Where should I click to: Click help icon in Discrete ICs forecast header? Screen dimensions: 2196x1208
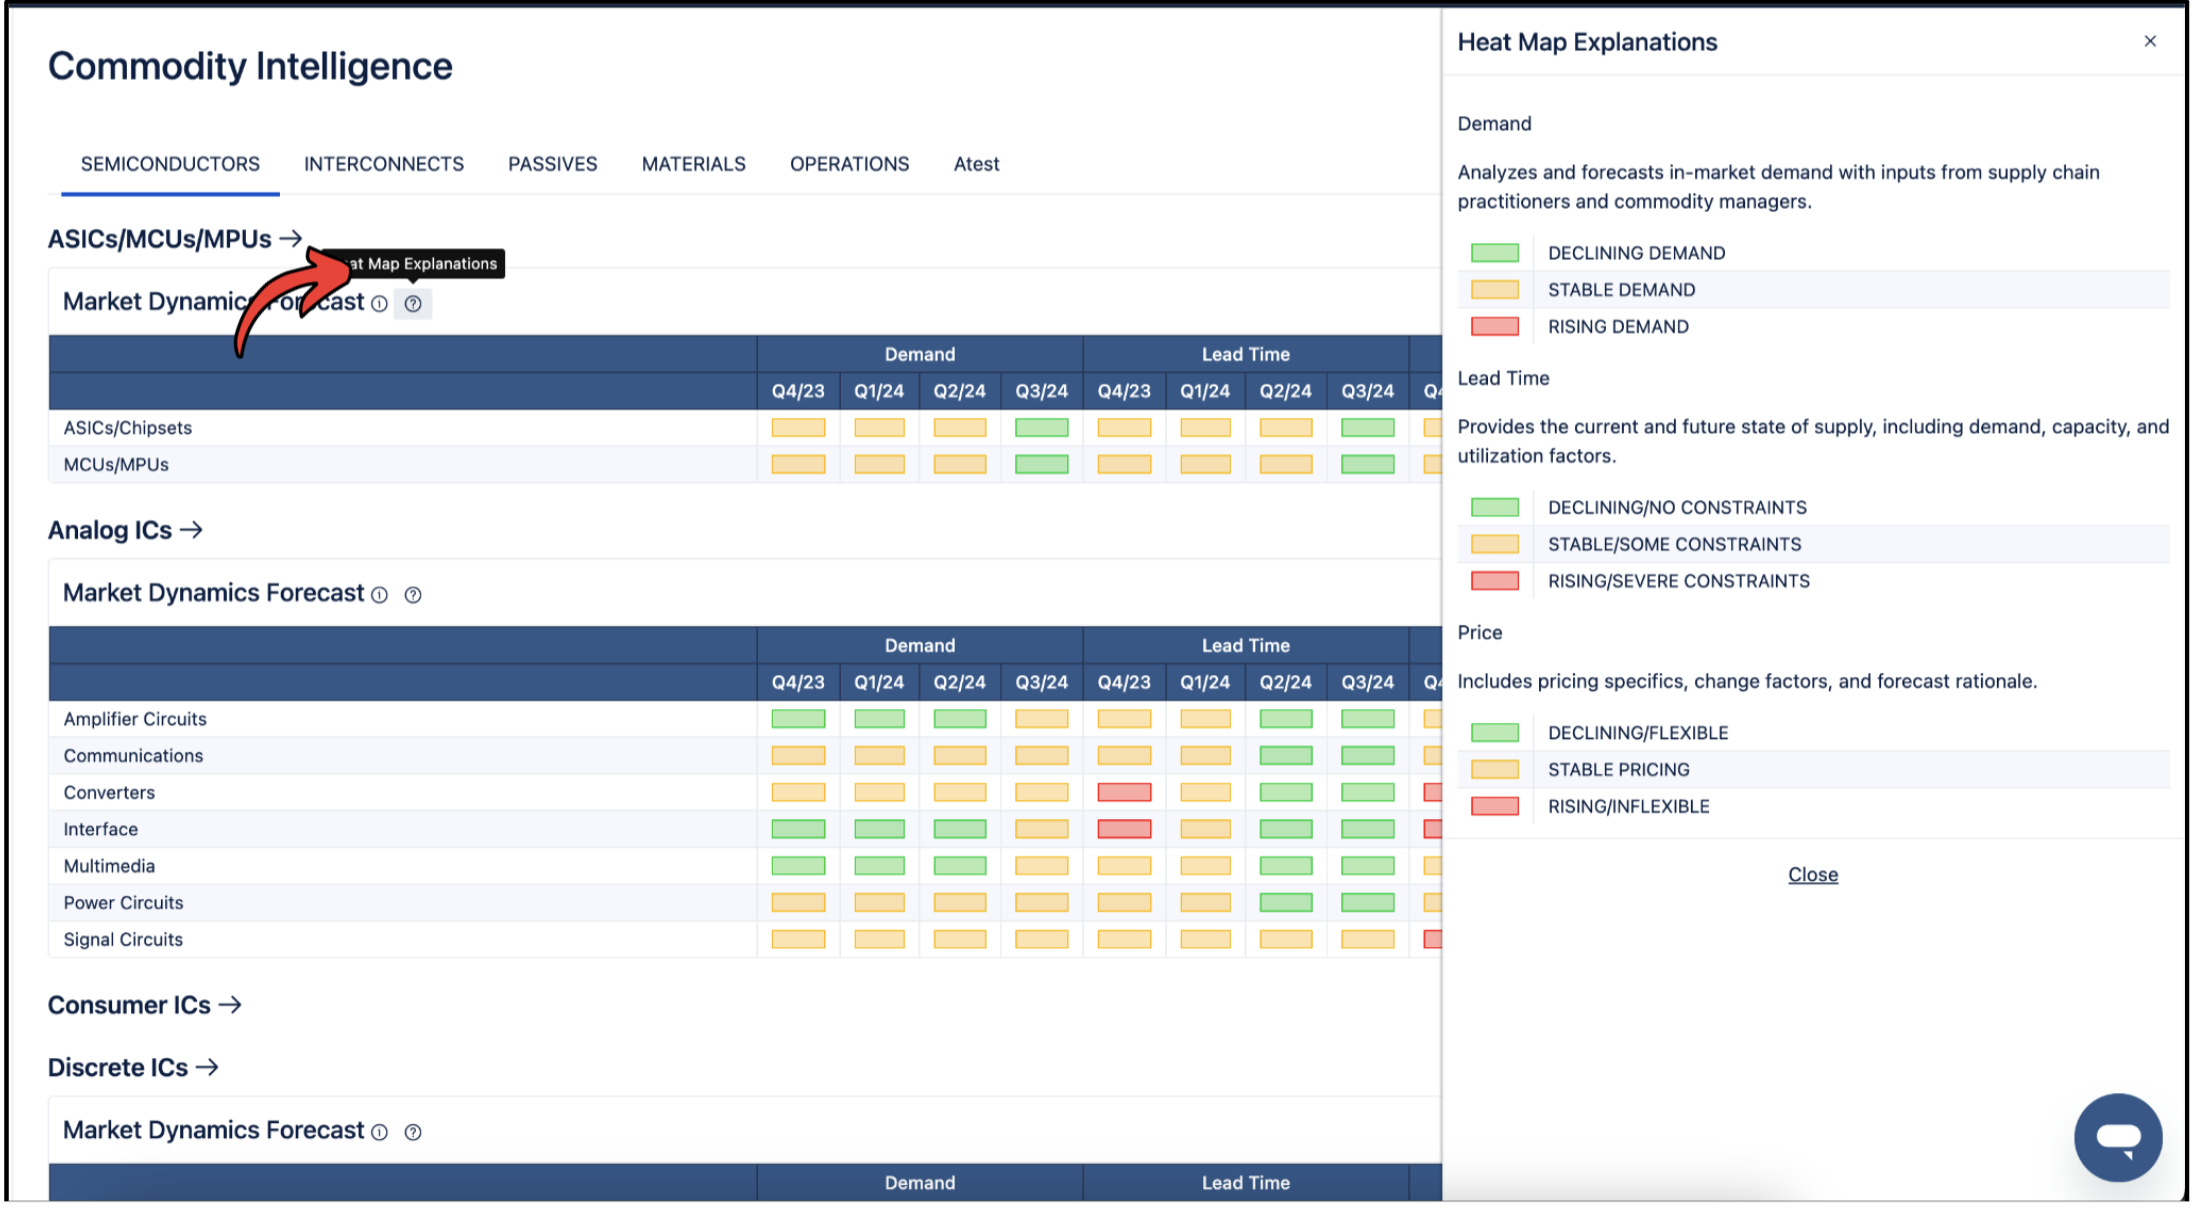pos(413,1132)
